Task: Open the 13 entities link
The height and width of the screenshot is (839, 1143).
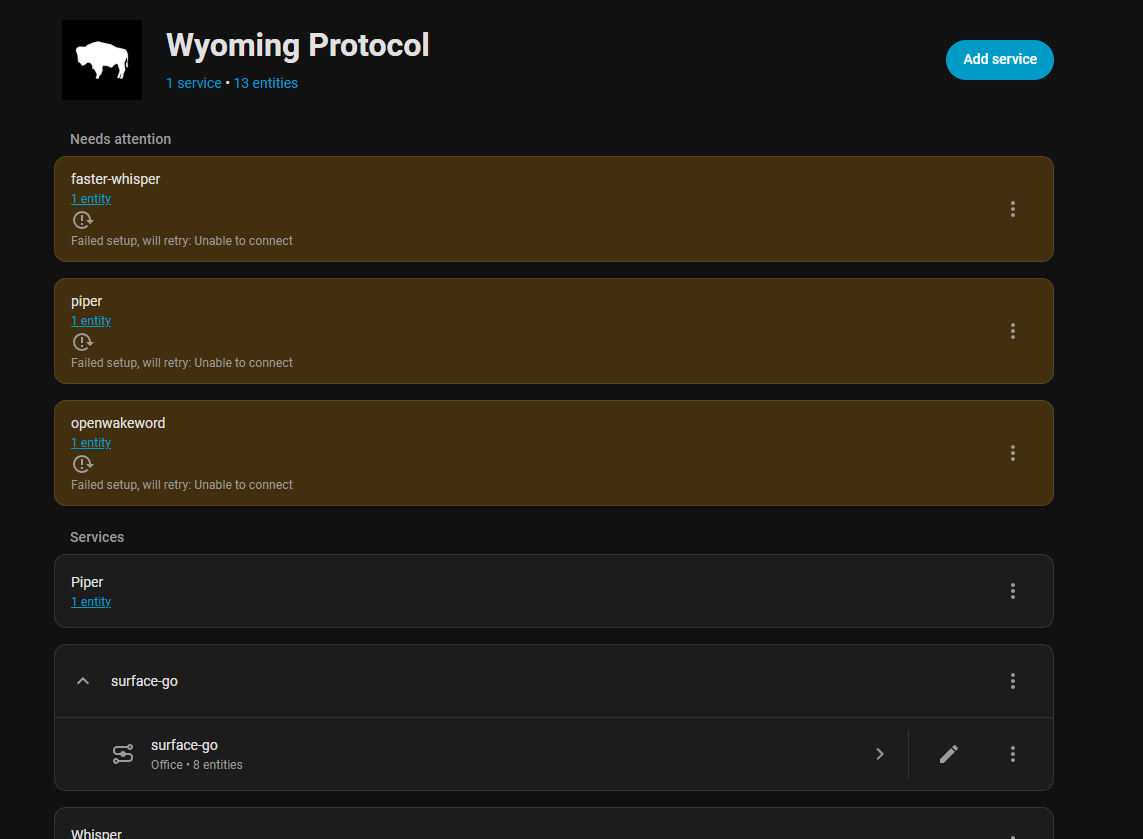Action: pyautogui.click(x=265, y=83)
